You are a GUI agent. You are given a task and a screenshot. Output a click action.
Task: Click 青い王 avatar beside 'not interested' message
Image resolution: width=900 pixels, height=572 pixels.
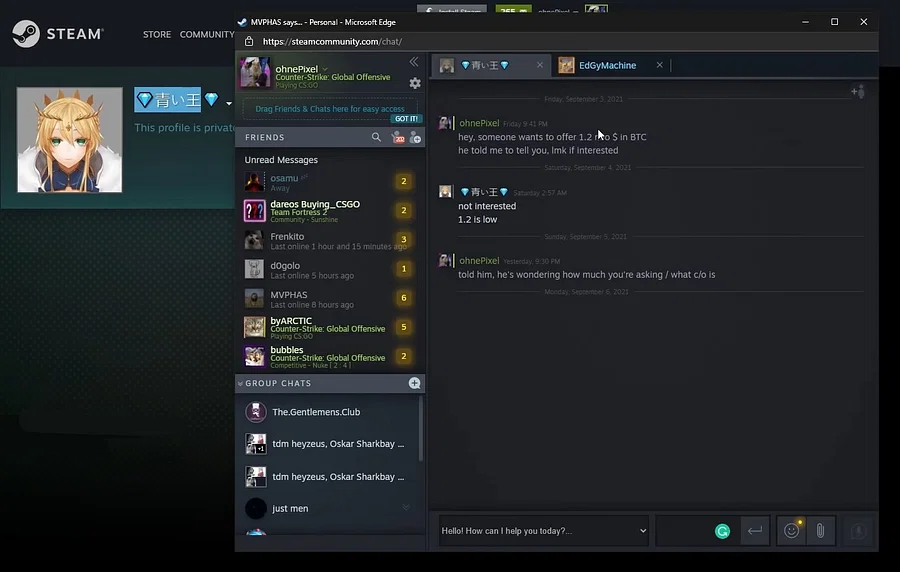pos(445,192)
